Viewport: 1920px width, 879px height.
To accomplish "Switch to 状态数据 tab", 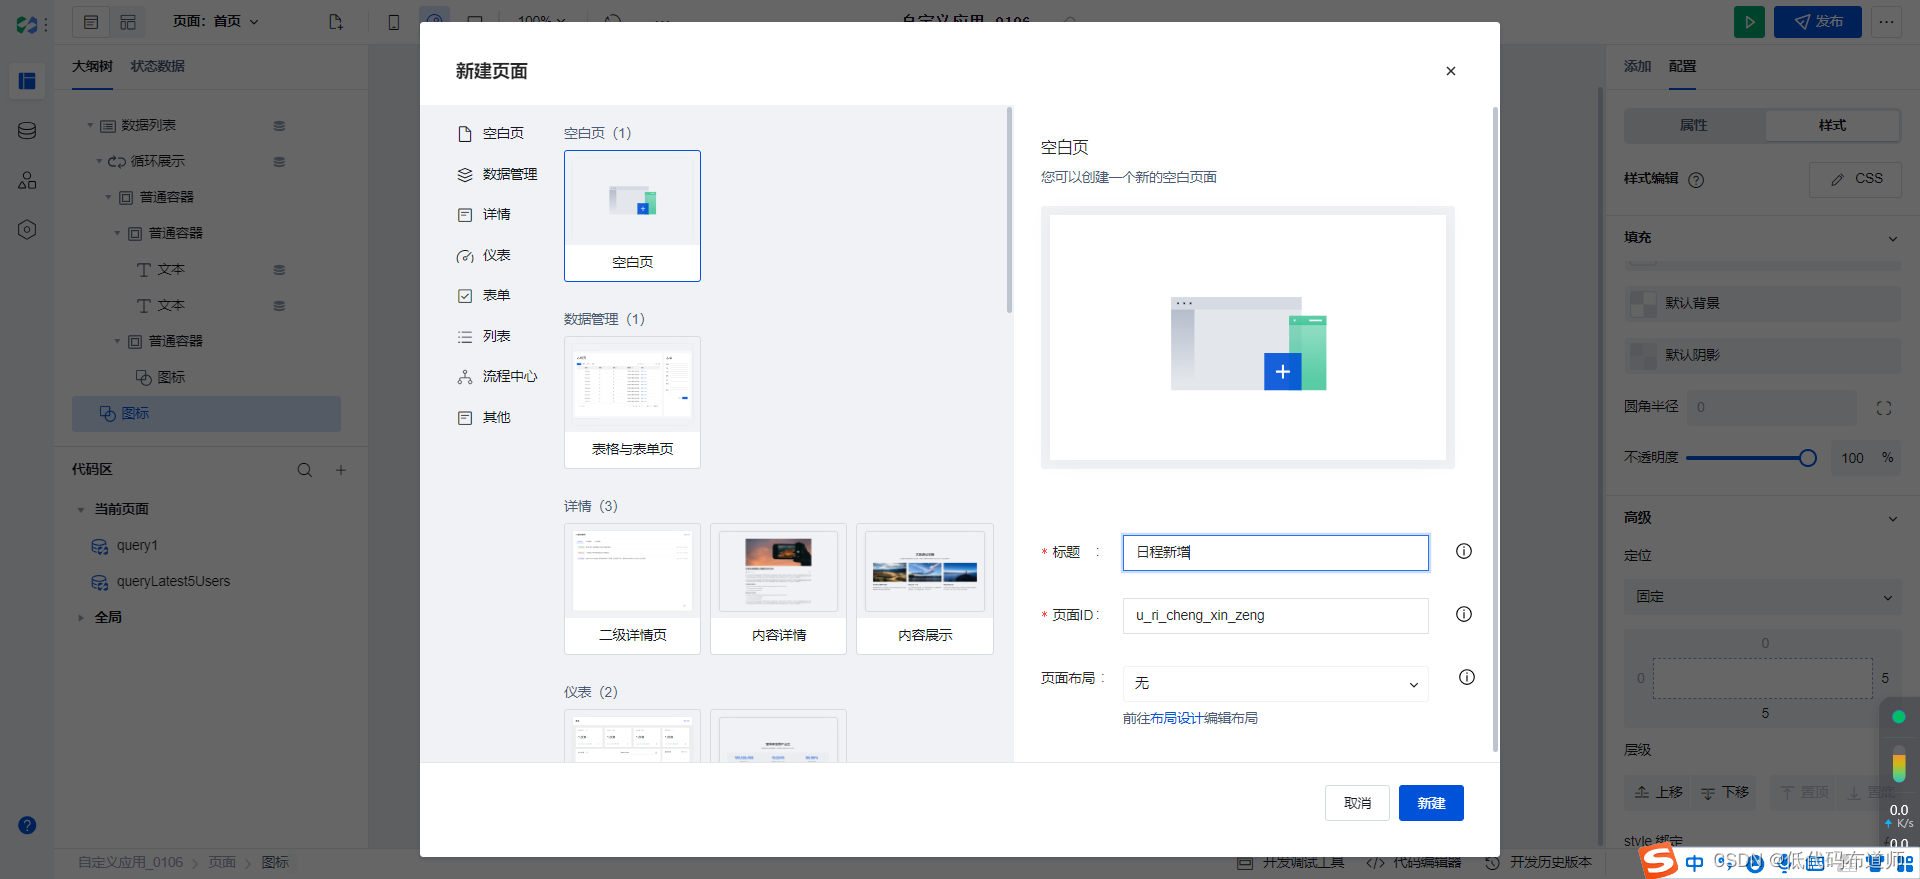I will tap(157, 66).
